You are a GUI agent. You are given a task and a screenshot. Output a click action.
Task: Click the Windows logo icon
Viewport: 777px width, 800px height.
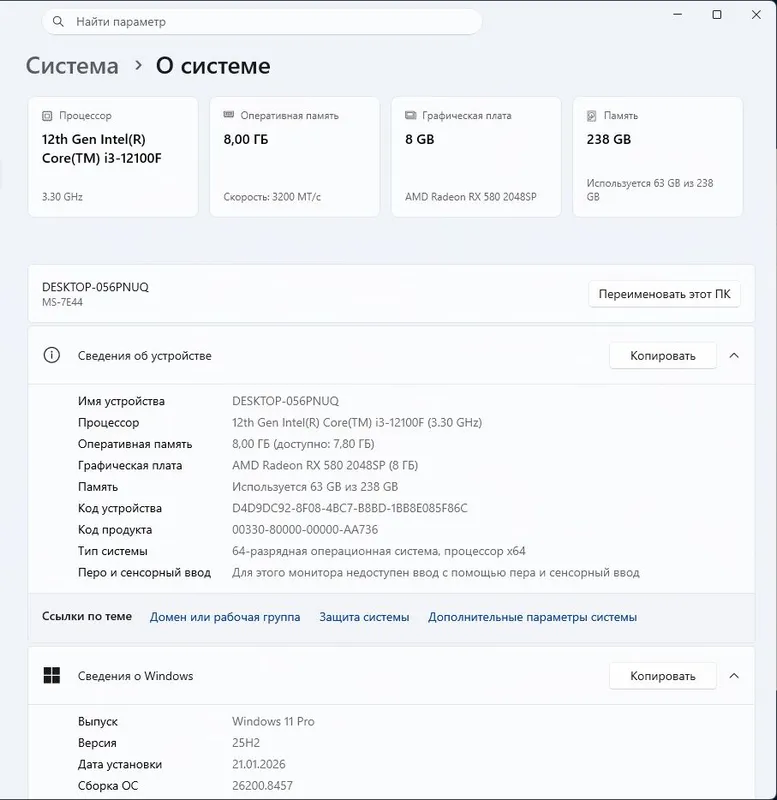(x=52, y=676)
